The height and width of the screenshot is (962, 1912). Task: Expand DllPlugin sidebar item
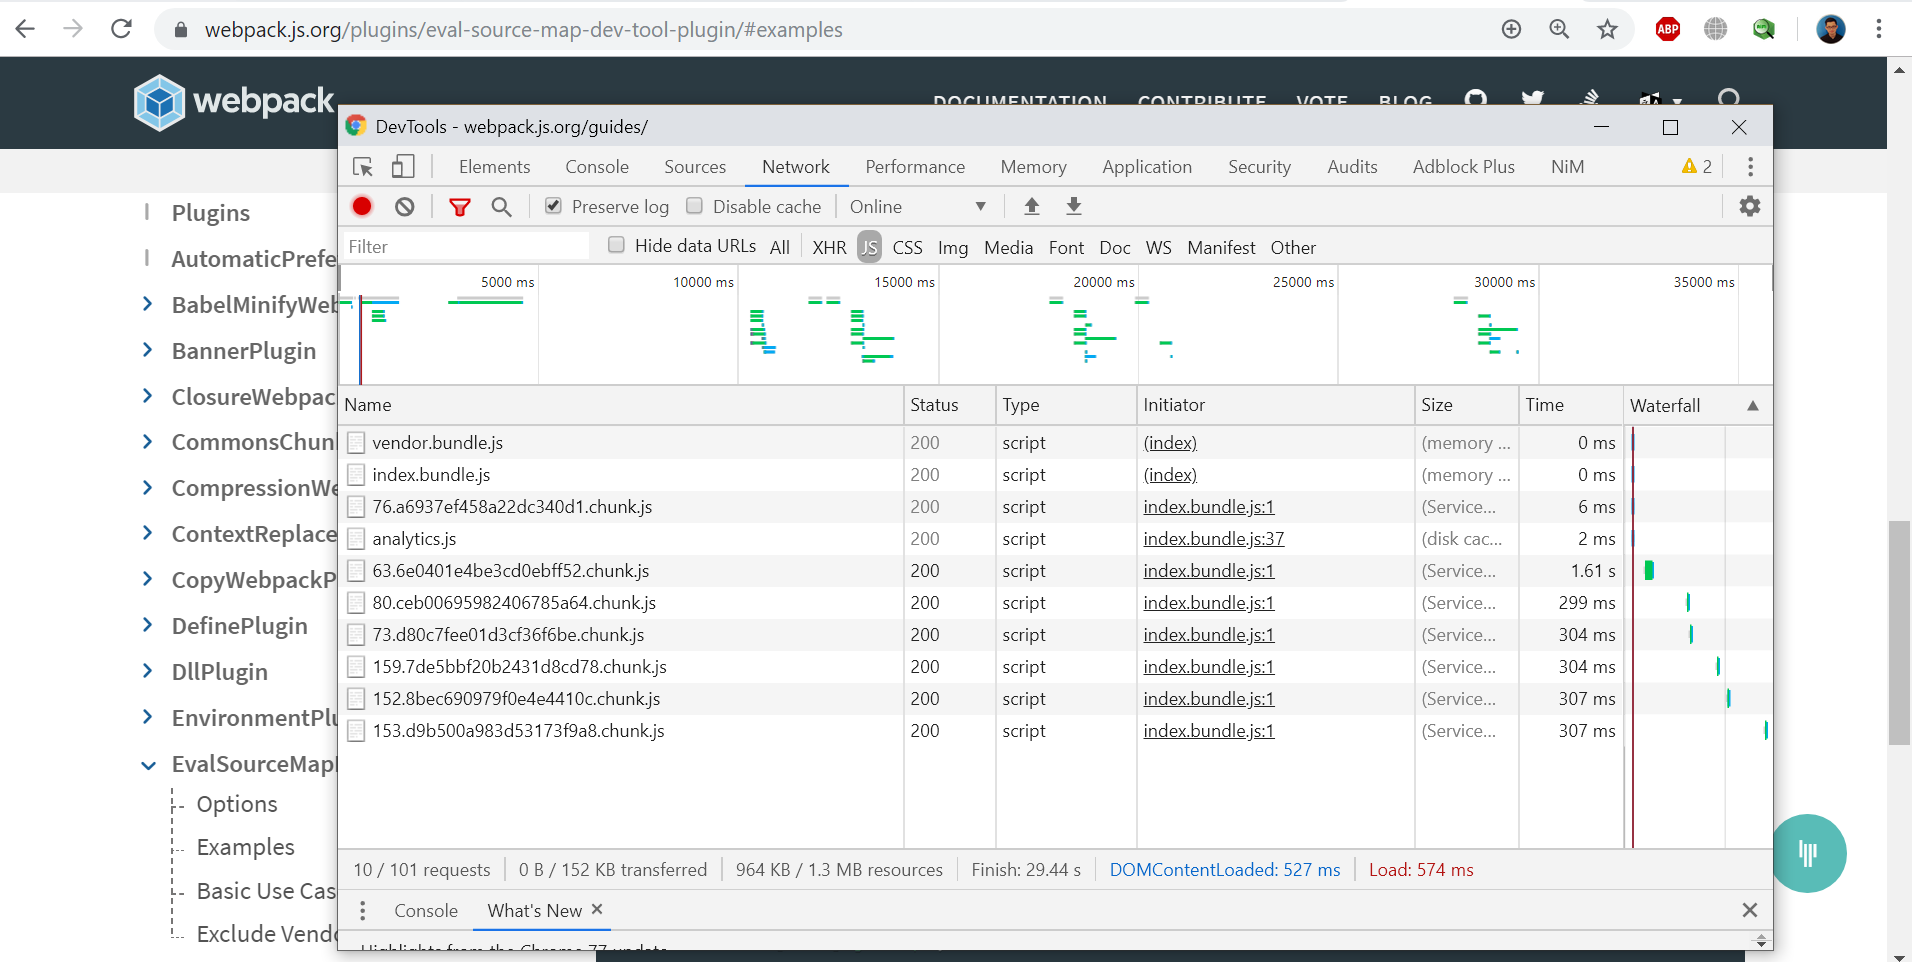pos(148,671)
